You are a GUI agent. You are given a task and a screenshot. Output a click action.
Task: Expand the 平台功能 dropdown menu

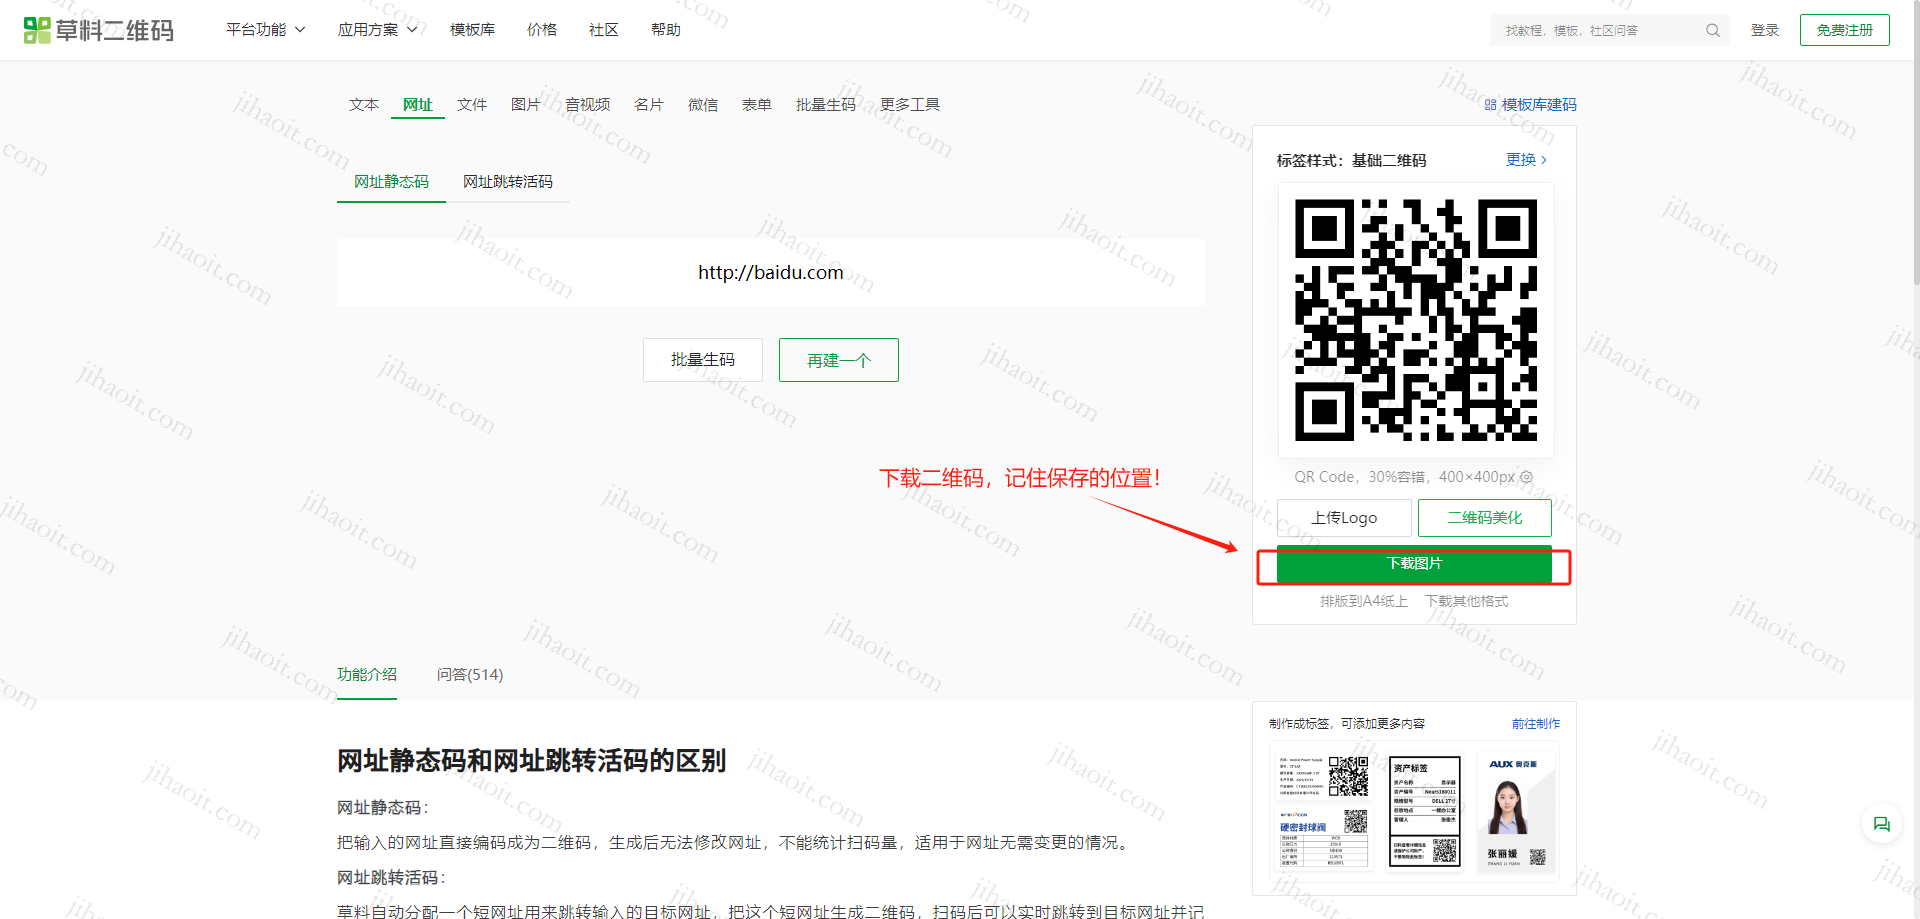[265, 30]
